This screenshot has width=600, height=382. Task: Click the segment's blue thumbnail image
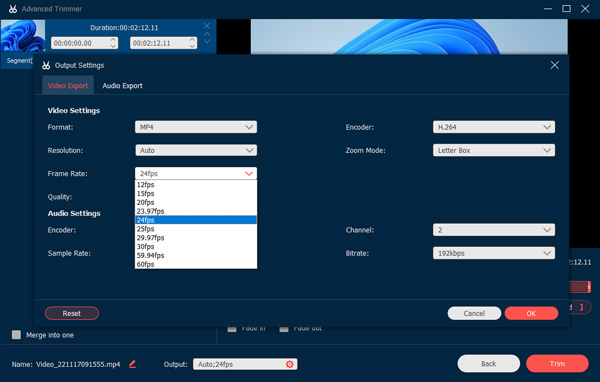pyautogui.click(x=23, y=36)
